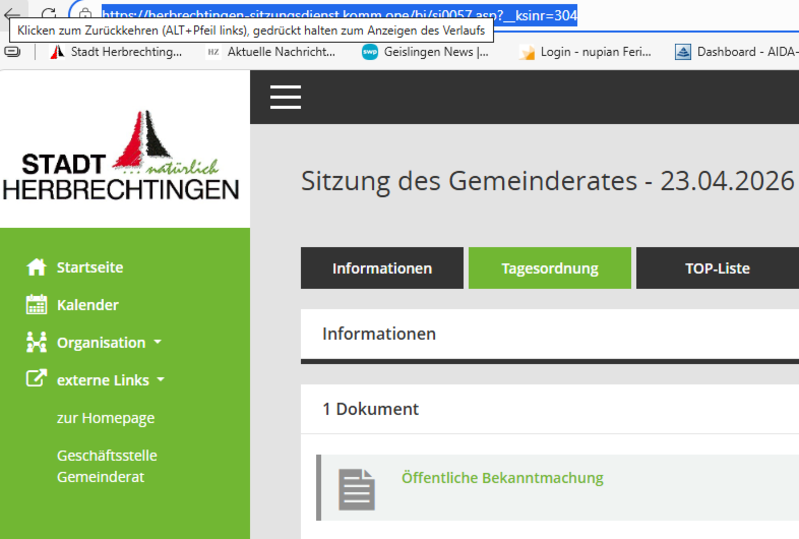This screenshot has height=539, width=799.
Task: Open the TOP-Liste tab
Action: (717, 268)
